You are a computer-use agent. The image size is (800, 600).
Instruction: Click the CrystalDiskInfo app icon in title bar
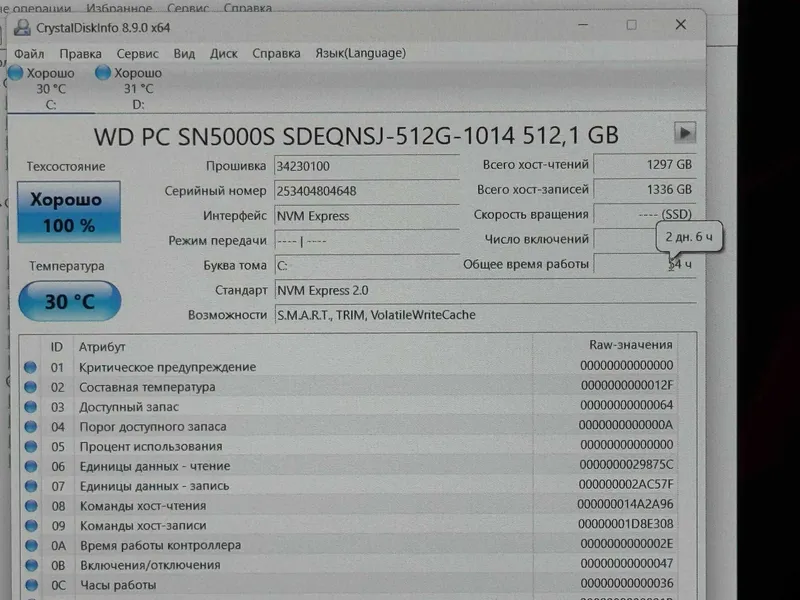coord(22,28)
